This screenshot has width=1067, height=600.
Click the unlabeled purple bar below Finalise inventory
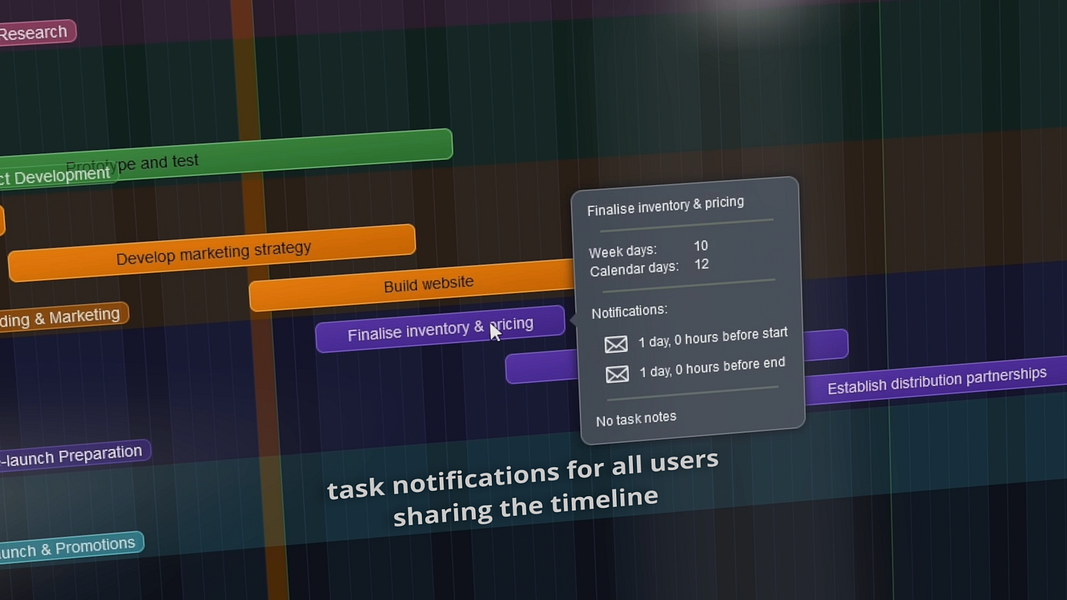pos(541,367)
